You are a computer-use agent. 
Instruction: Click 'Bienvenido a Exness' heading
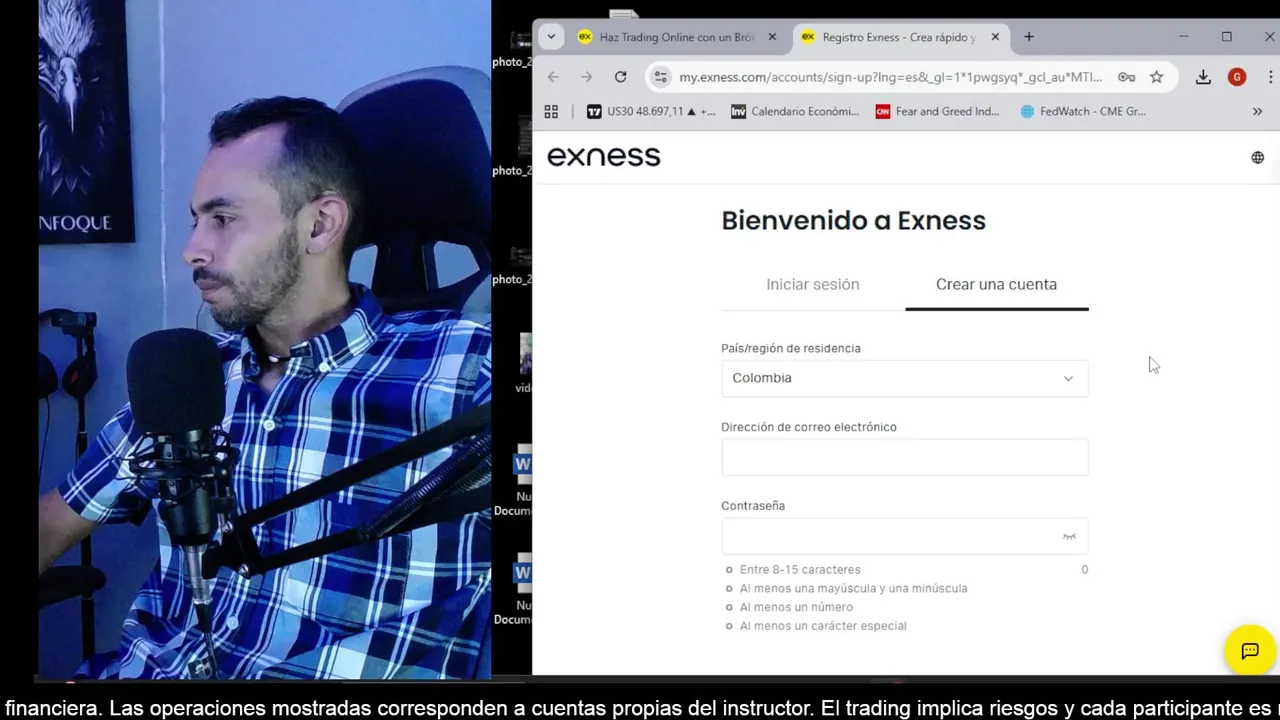point(854,220)
